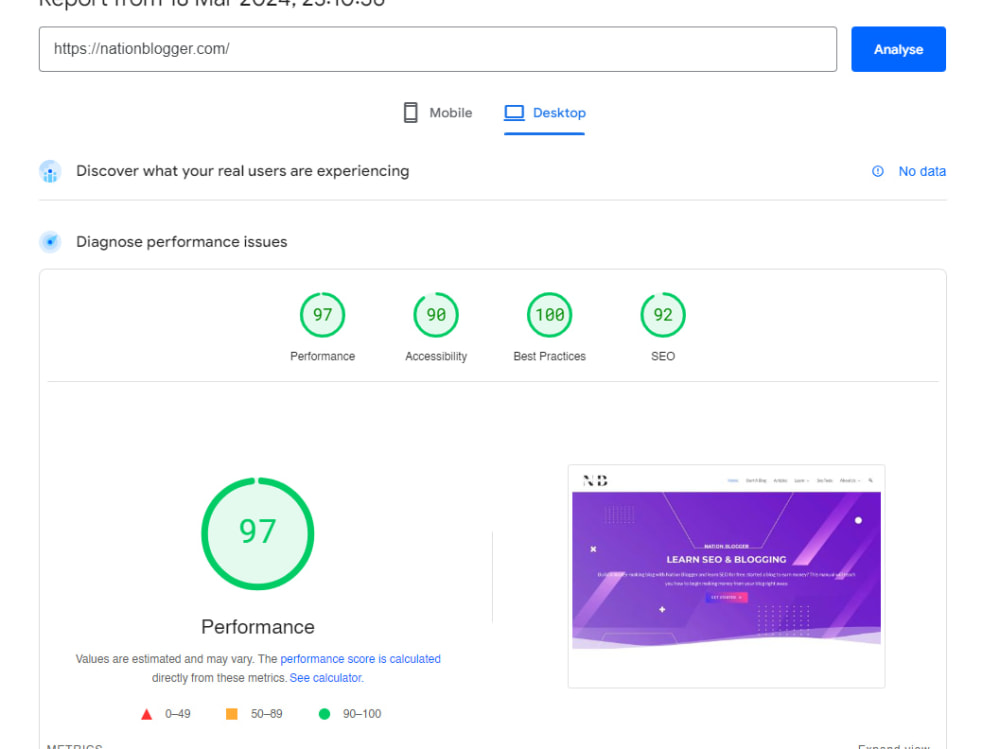Image resolution: width=1000 pixels, height=749 pixels.
Task: Focus the URL input field with nationblogger.com
Action: point(438,49)
